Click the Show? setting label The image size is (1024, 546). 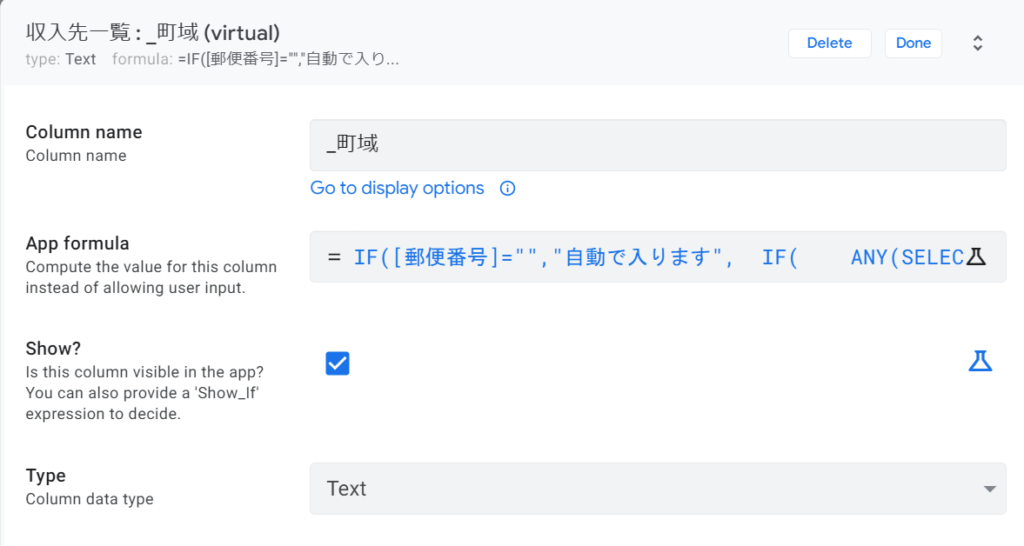click(53, 348)
